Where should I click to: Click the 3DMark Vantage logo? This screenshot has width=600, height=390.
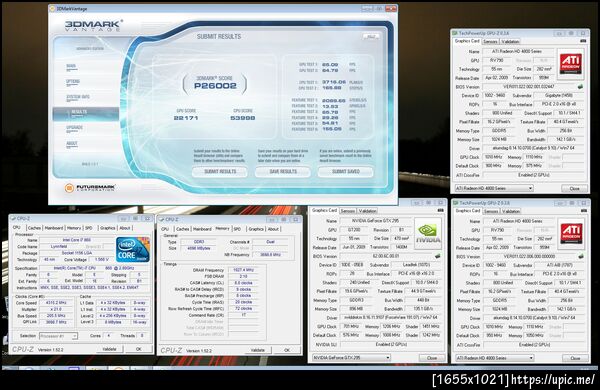[x=94, y=25]
